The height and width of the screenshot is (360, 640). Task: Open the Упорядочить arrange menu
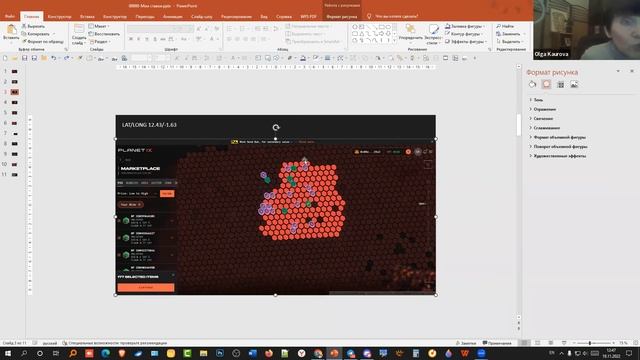[x=411, y=33]
